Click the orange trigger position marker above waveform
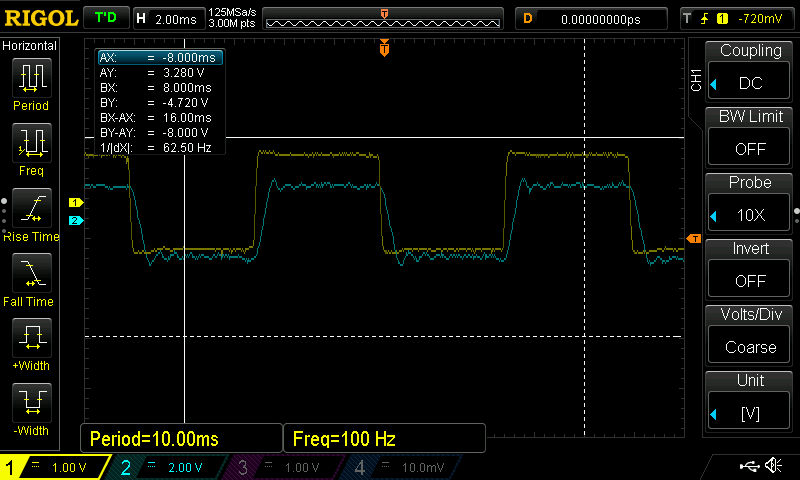 pos(384,48)
